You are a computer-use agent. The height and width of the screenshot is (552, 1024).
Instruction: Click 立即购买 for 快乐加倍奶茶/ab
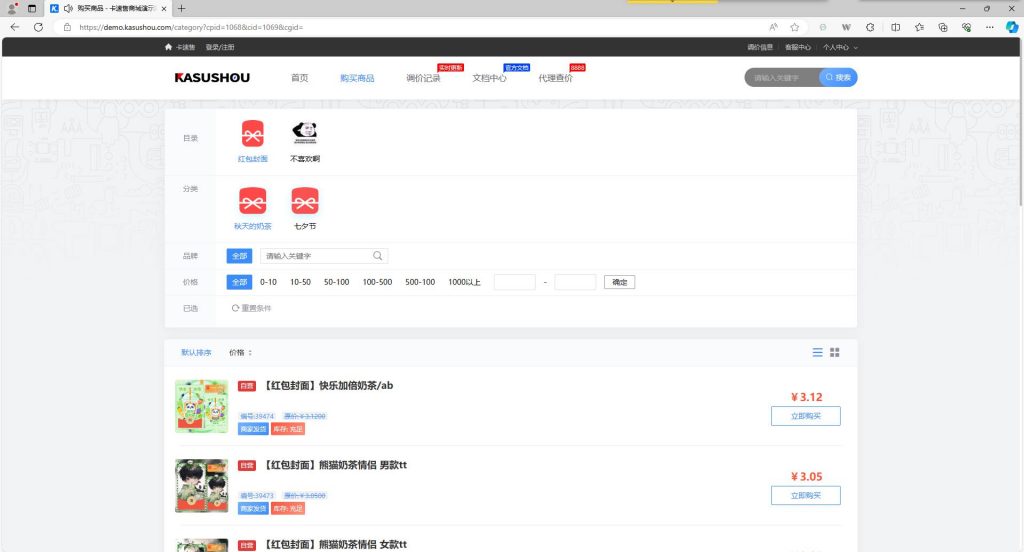pos(806,416)
